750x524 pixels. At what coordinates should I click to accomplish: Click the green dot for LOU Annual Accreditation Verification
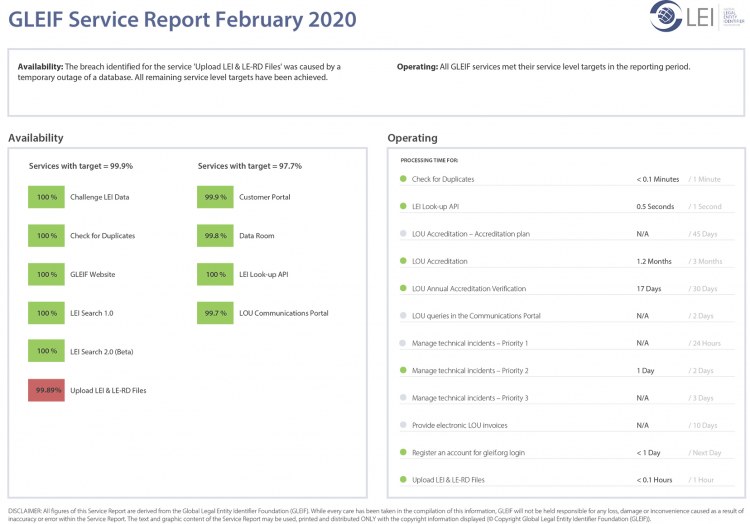pyautogui.click(x=402, y=289)
